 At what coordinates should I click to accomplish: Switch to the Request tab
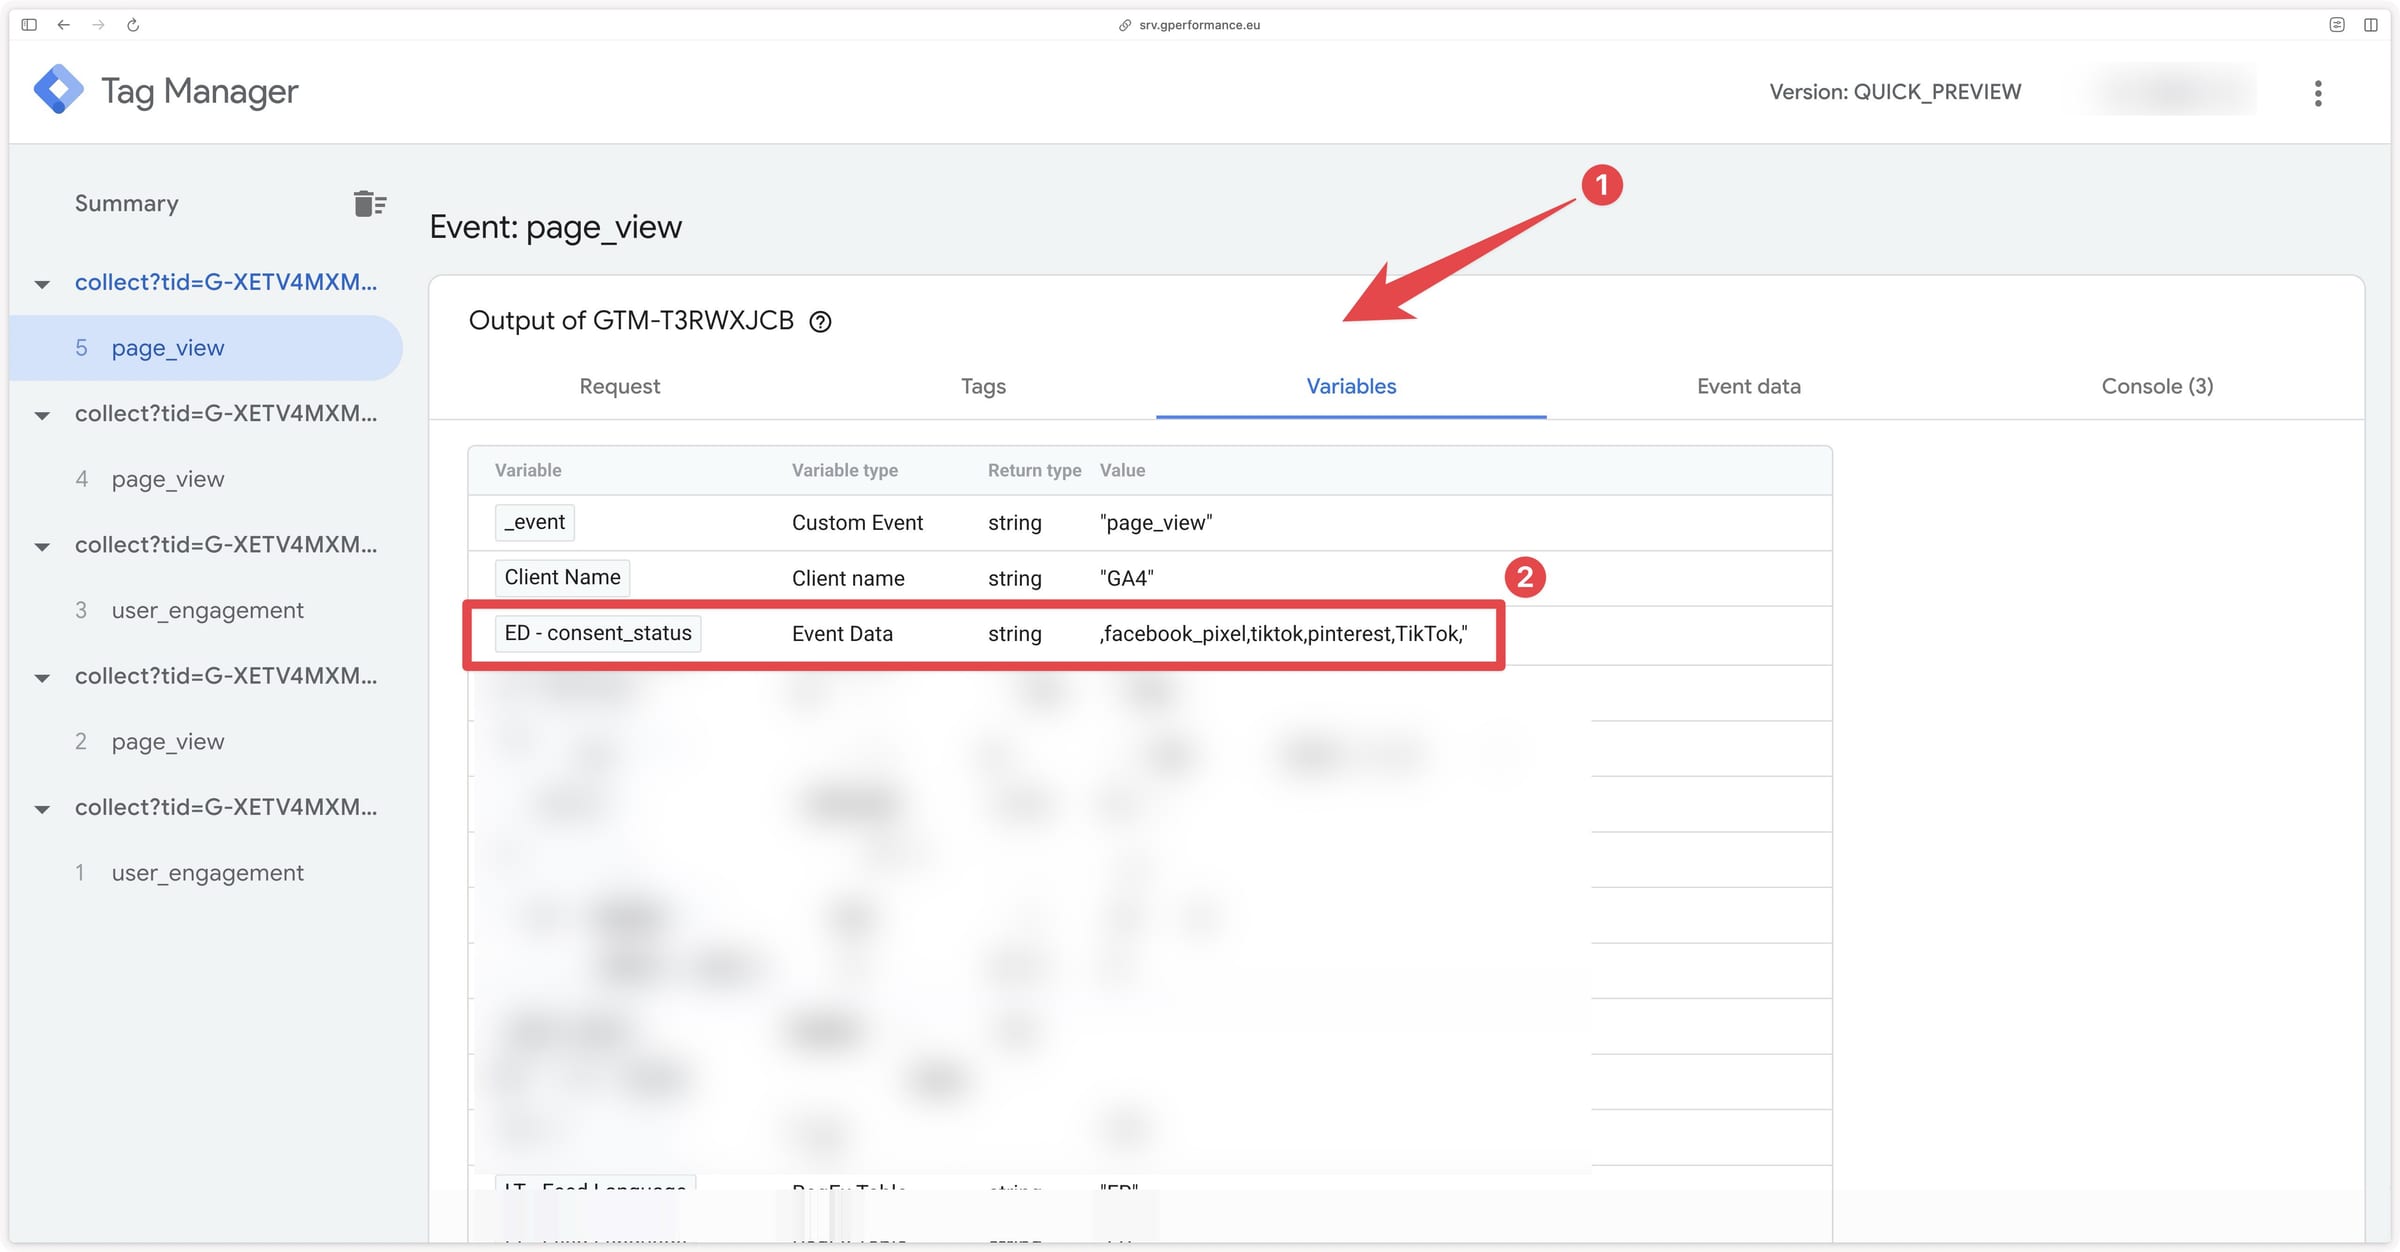point(619,386)
